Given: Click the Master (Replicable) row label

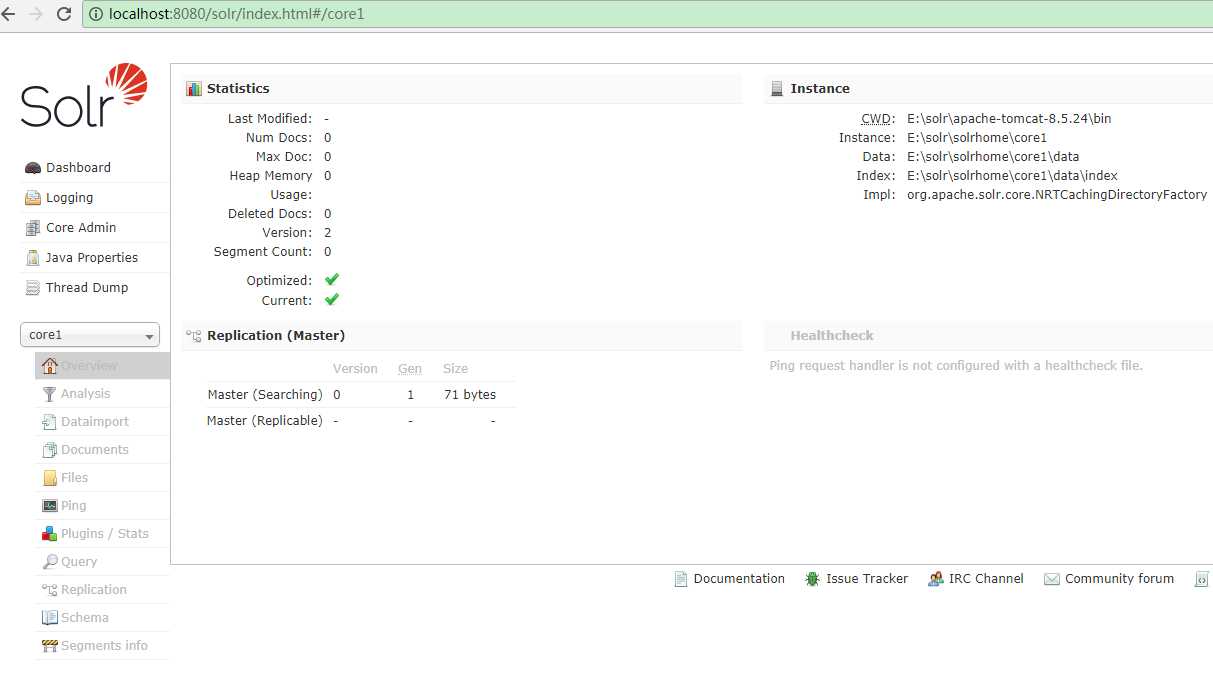Looking at the screenshot, I should [265, 421].
